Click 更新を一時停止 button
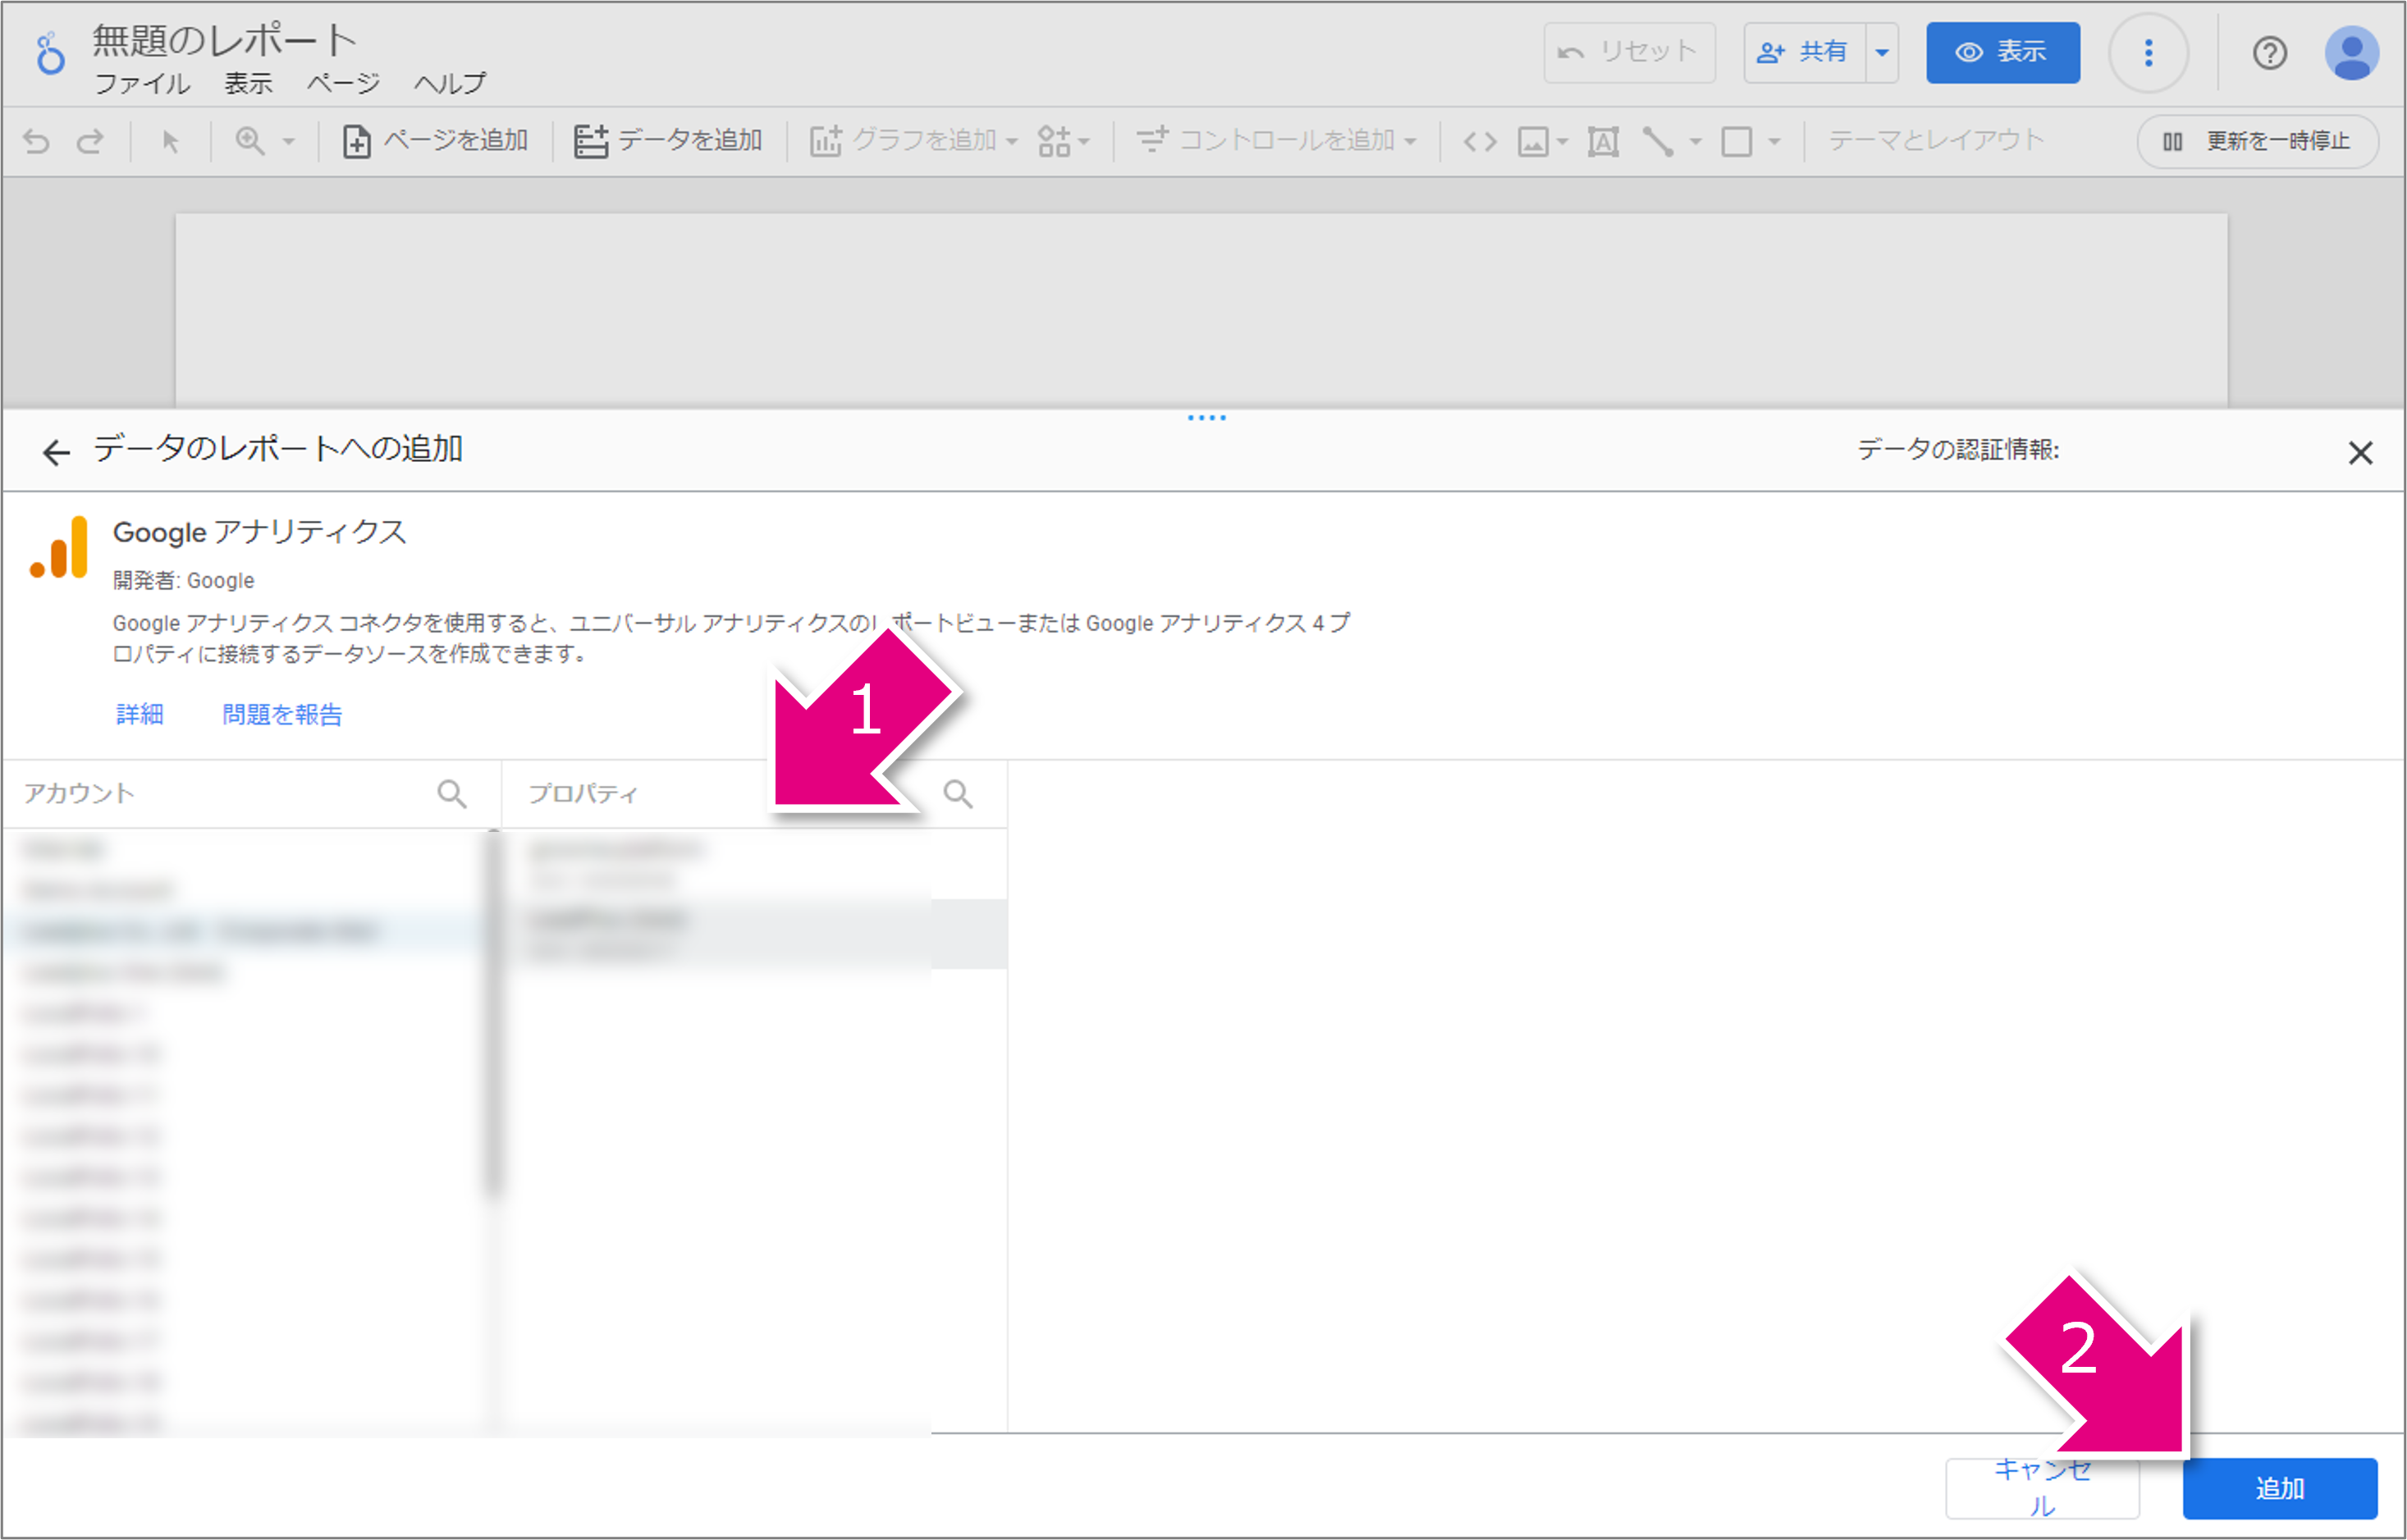The width and height of the screenshot is (2407, 1540). coord(2257,142)
